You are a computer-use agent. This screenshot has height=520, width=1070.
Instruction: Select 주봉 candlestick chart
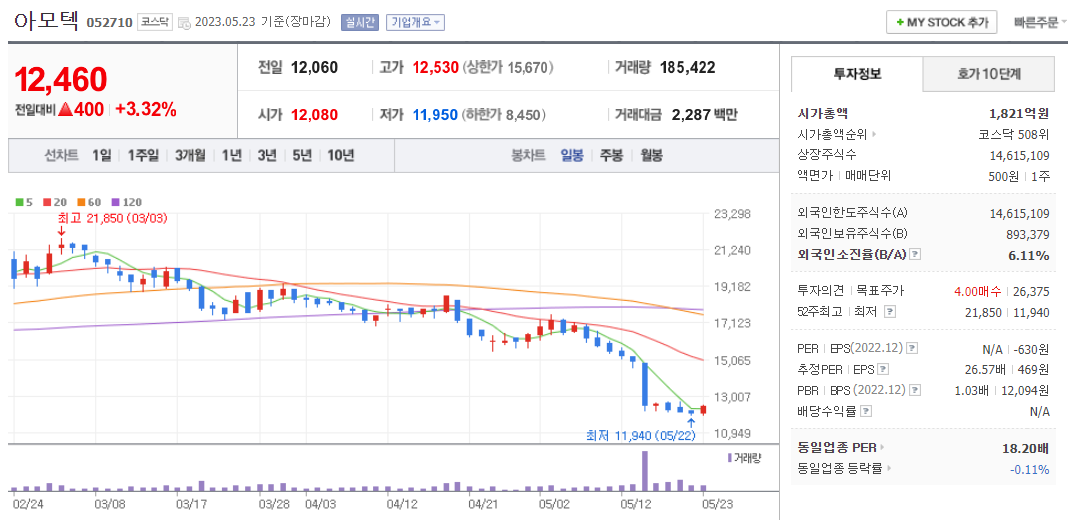611,156
